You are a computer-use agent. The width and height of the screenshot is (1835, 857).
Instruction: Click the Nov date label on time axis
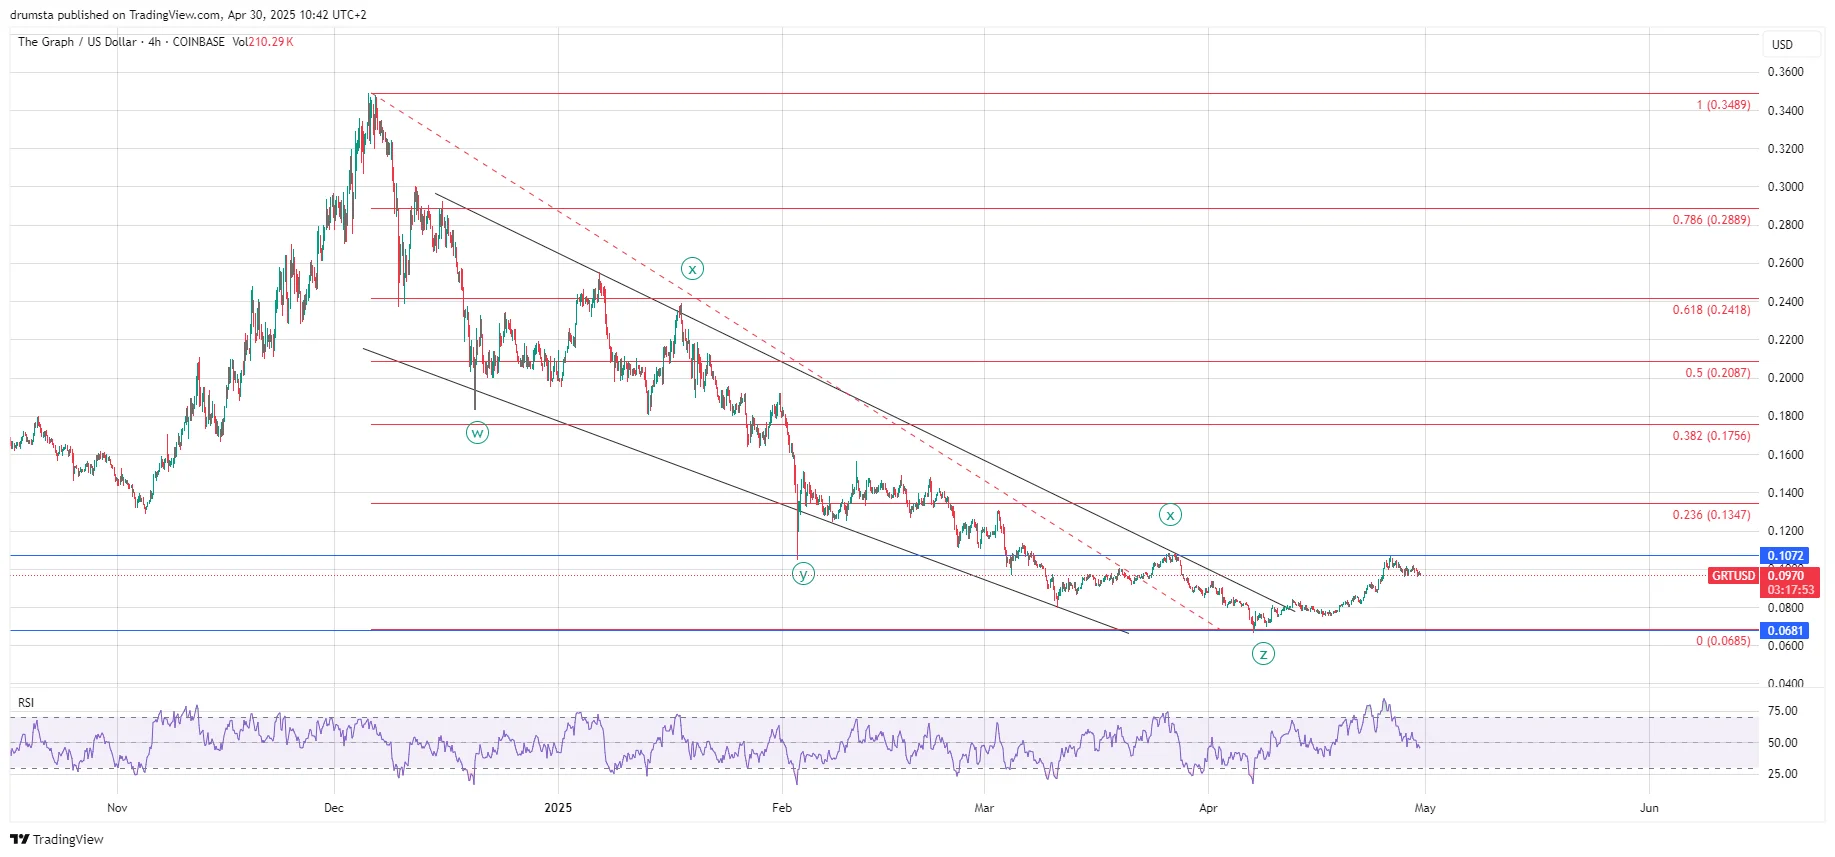[x=117, y=808]
